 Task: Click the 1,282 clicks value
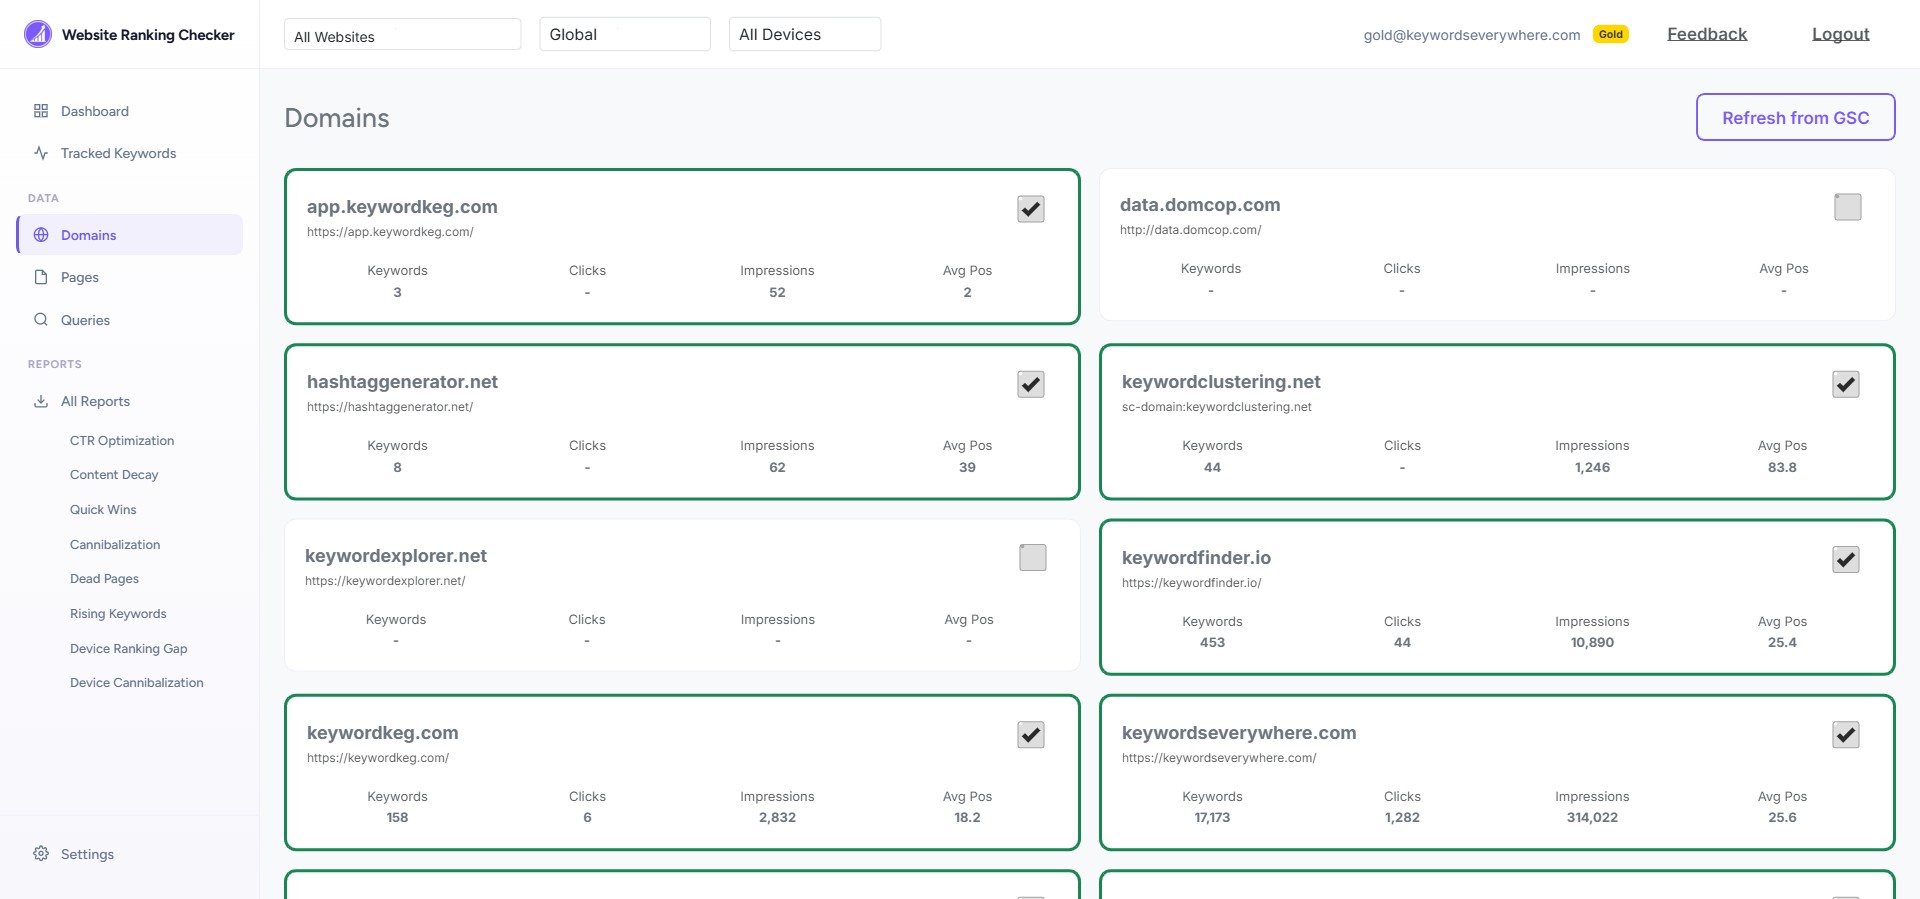(1402, 818)
